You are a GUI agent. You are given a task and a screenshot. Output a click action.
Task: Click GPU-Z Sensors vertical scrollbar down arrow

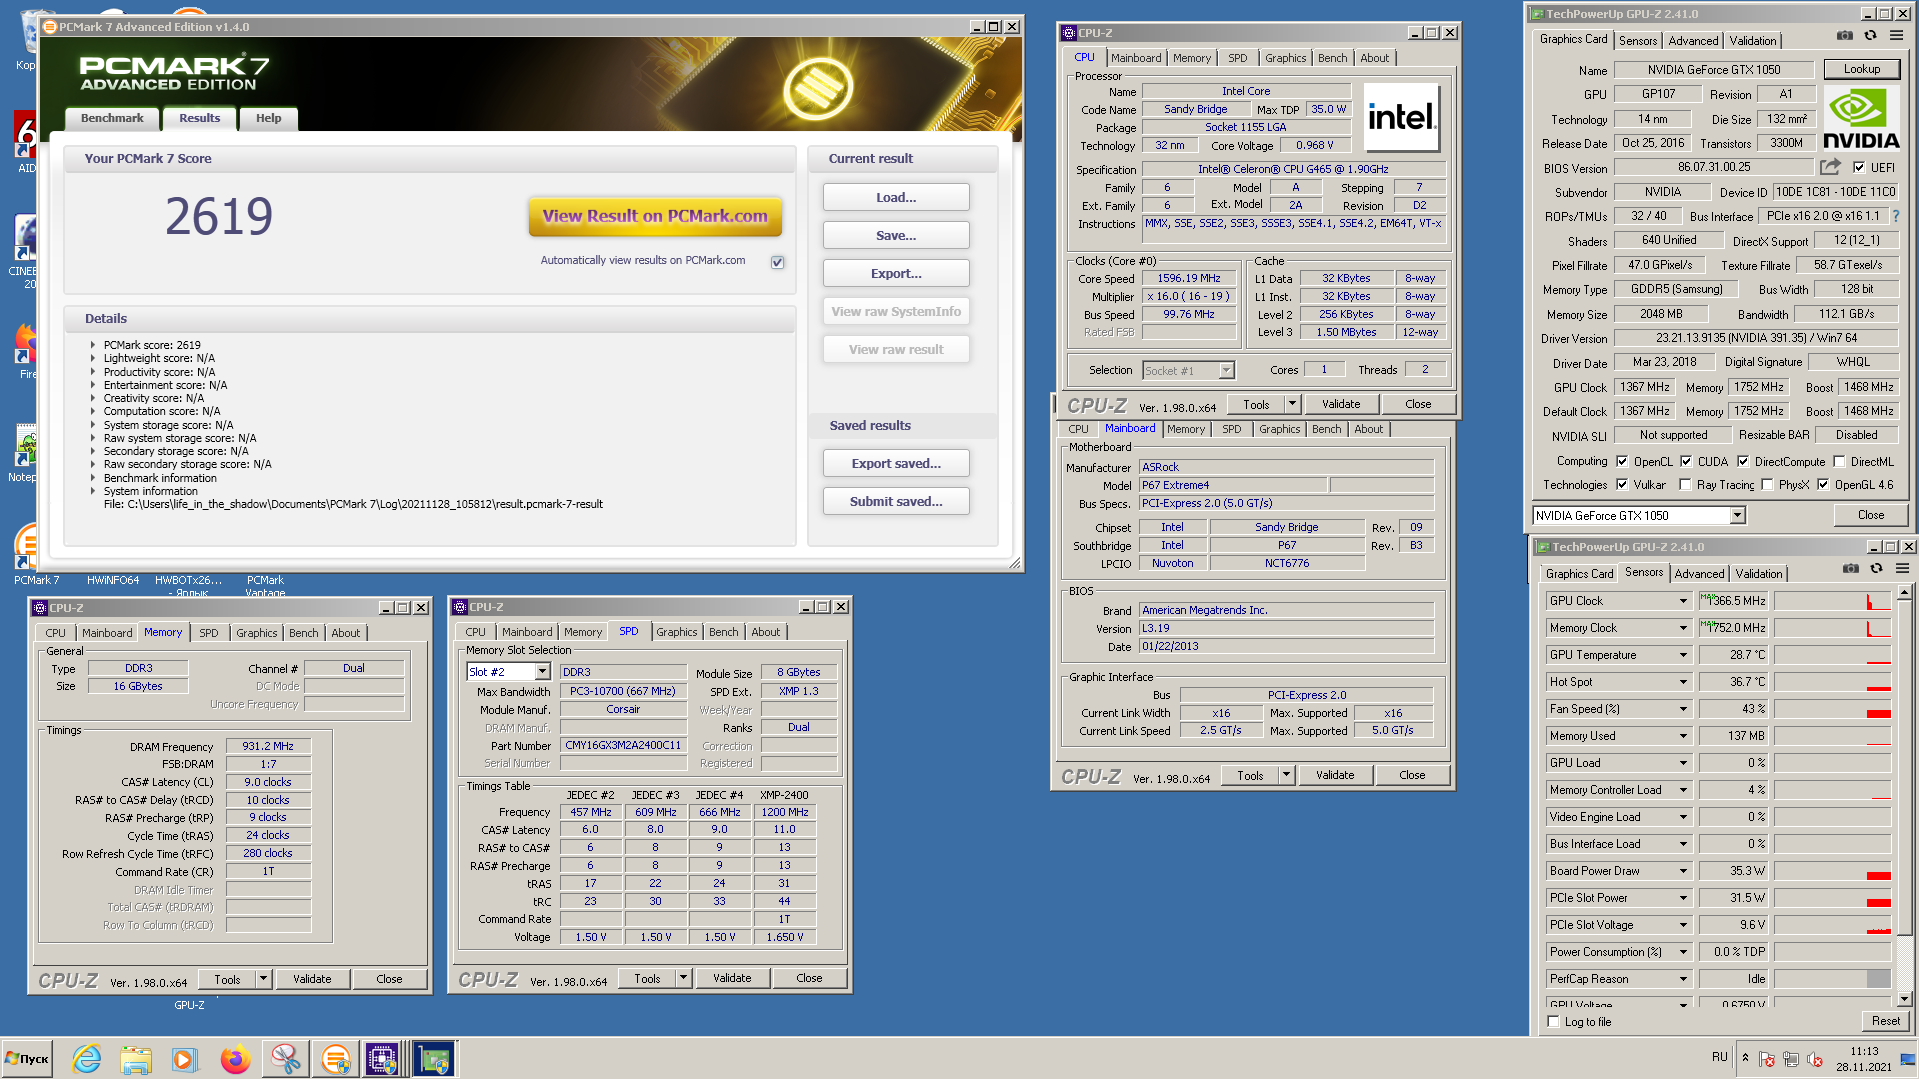click(x=1904, y=999)
